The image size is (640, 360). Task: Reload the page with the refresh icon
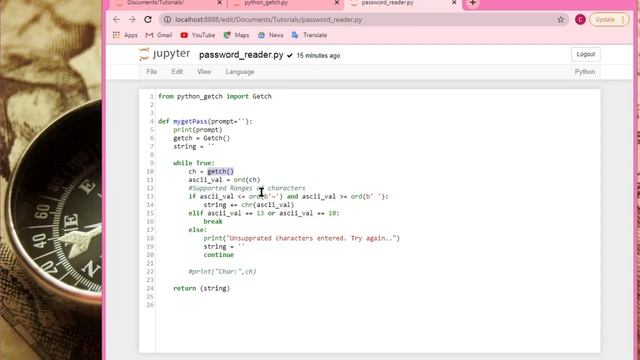148,20
